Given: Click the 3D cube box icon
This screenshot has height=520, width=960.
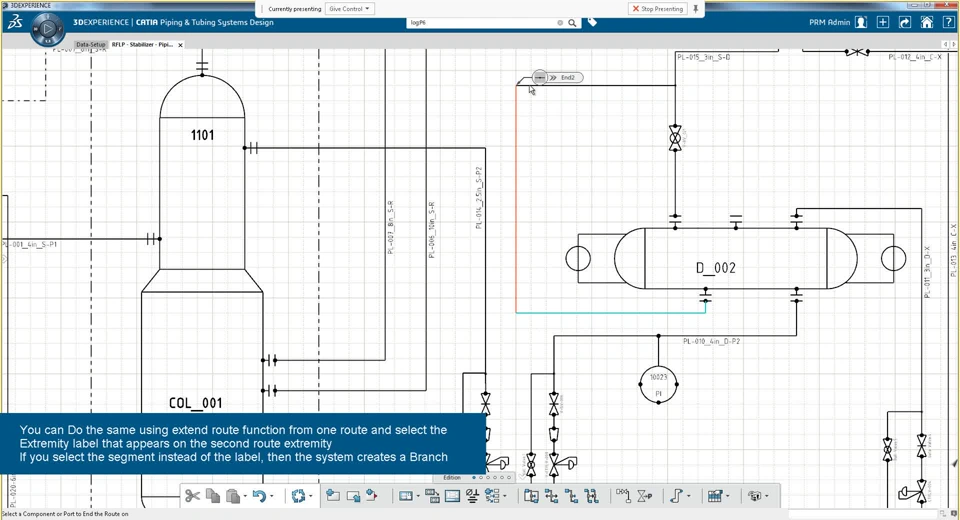Looking at the screenshot, I should click(x=754, y=496).
